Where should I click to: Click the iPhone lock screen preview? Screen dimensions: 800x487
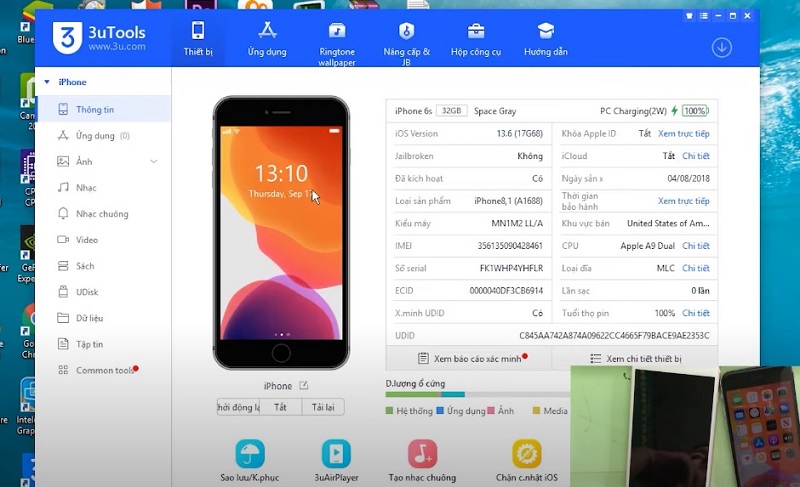tap(281, 233)
